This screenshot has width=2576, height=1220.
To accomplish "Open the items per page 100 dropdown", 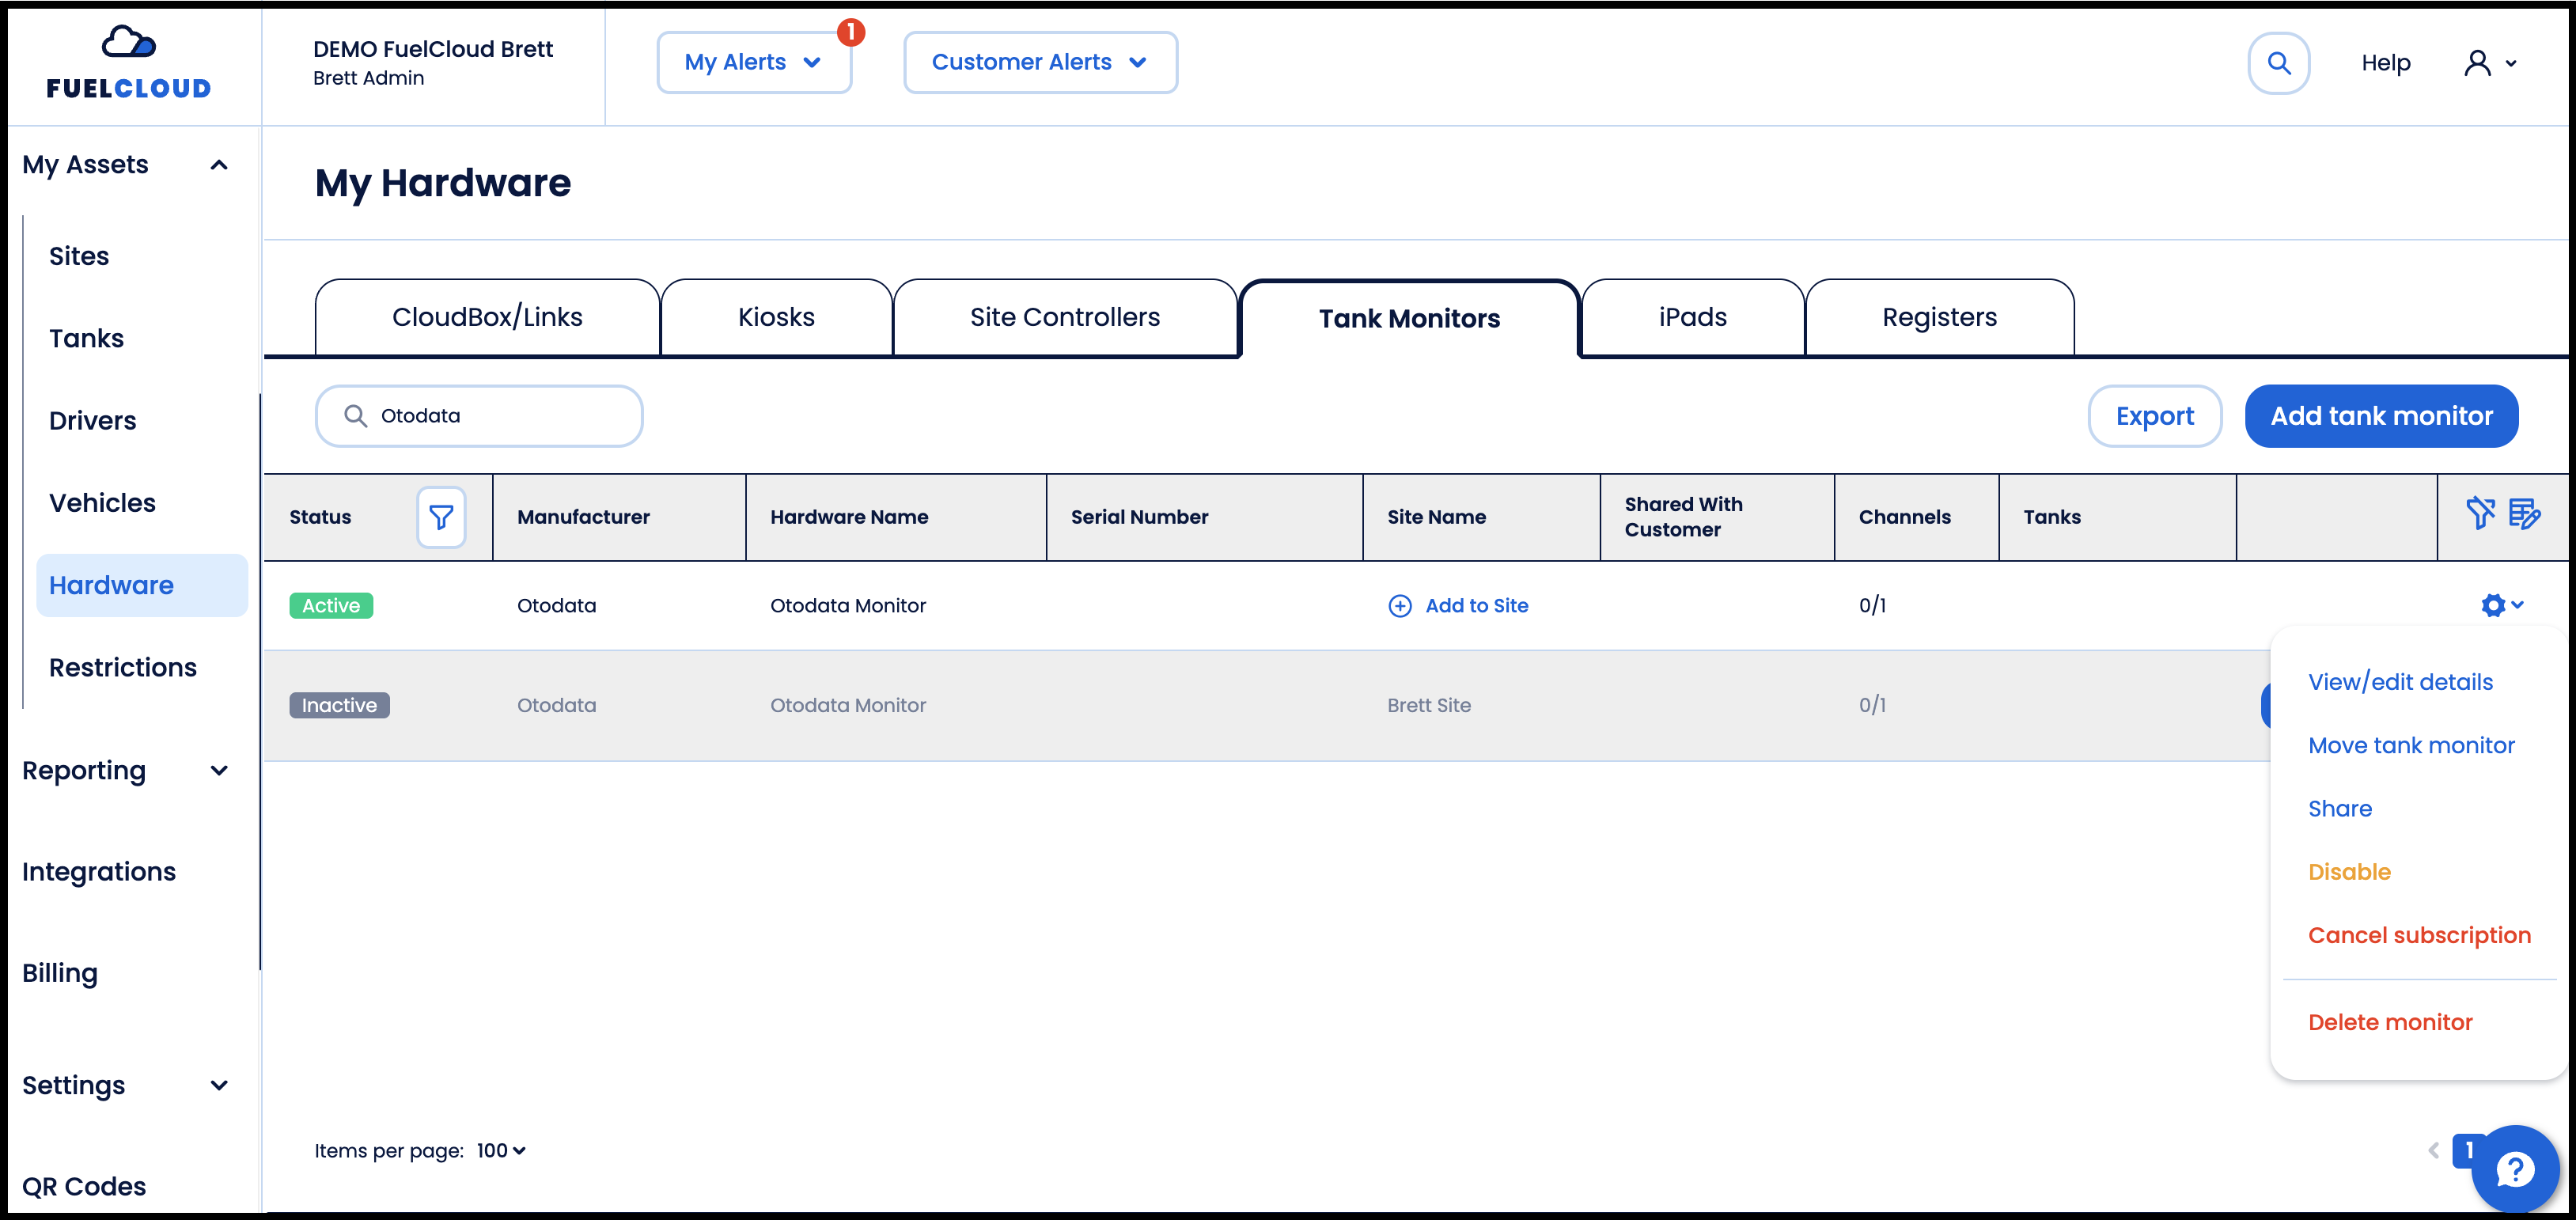I will [x=501, y=1150].
